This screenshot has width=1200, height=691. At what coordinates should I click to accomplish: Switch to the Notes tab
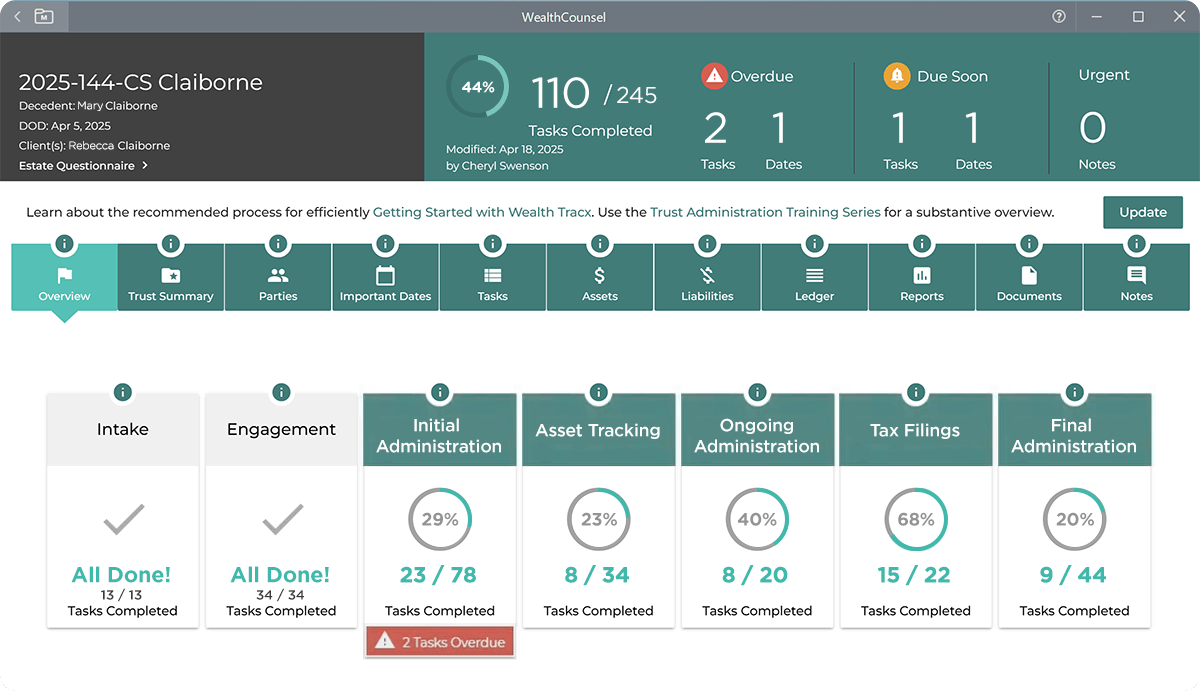coord(1136,277)
